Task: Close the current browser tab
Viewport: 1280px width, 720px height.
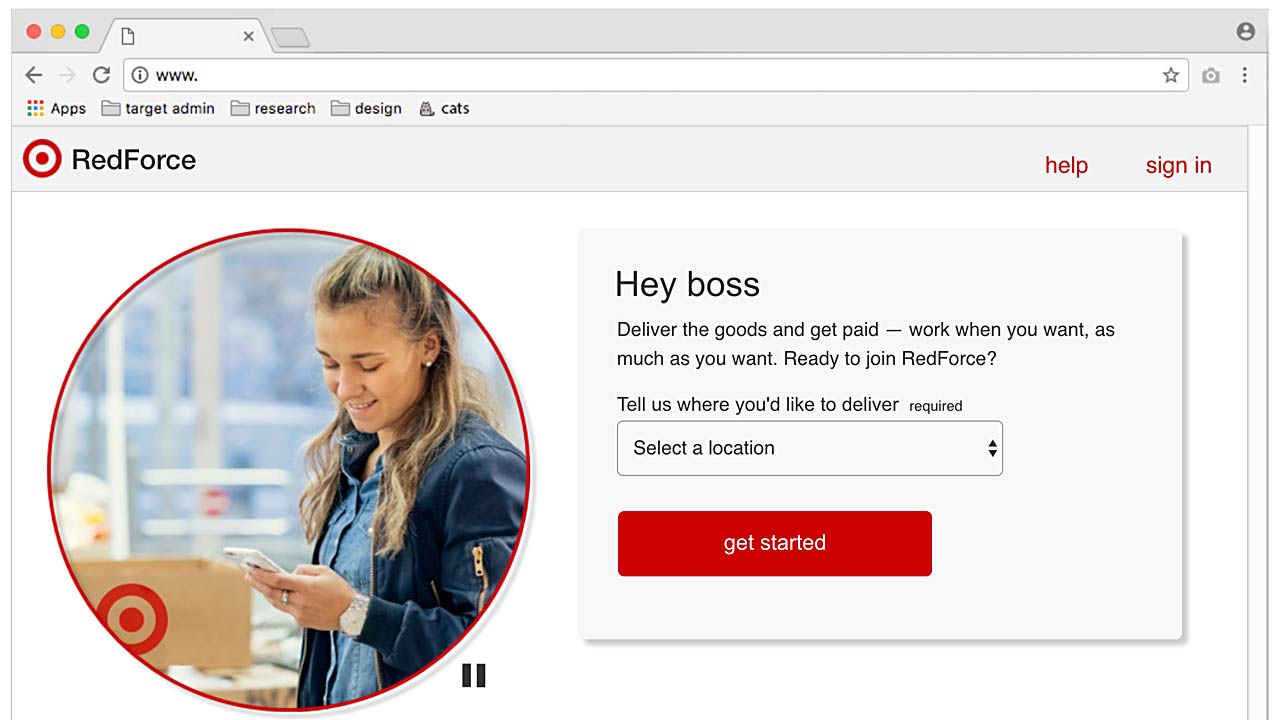Action: pos(248,36)
